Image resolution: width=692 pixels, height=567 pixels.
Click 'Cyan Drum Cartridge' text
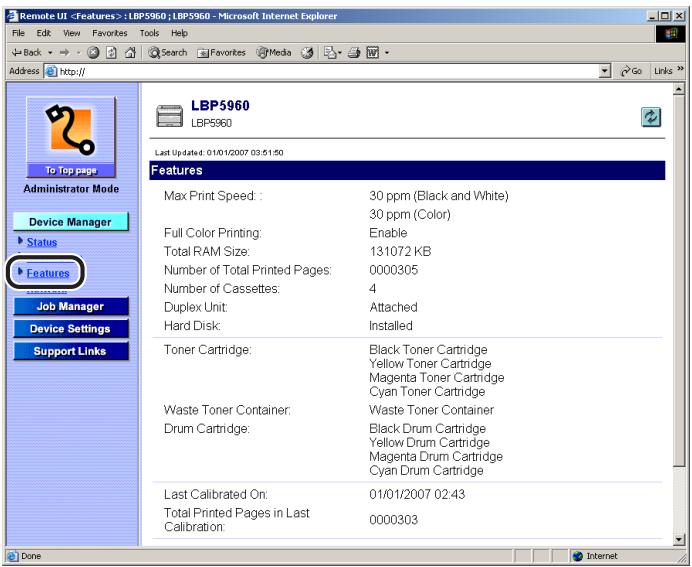point(426,470)
